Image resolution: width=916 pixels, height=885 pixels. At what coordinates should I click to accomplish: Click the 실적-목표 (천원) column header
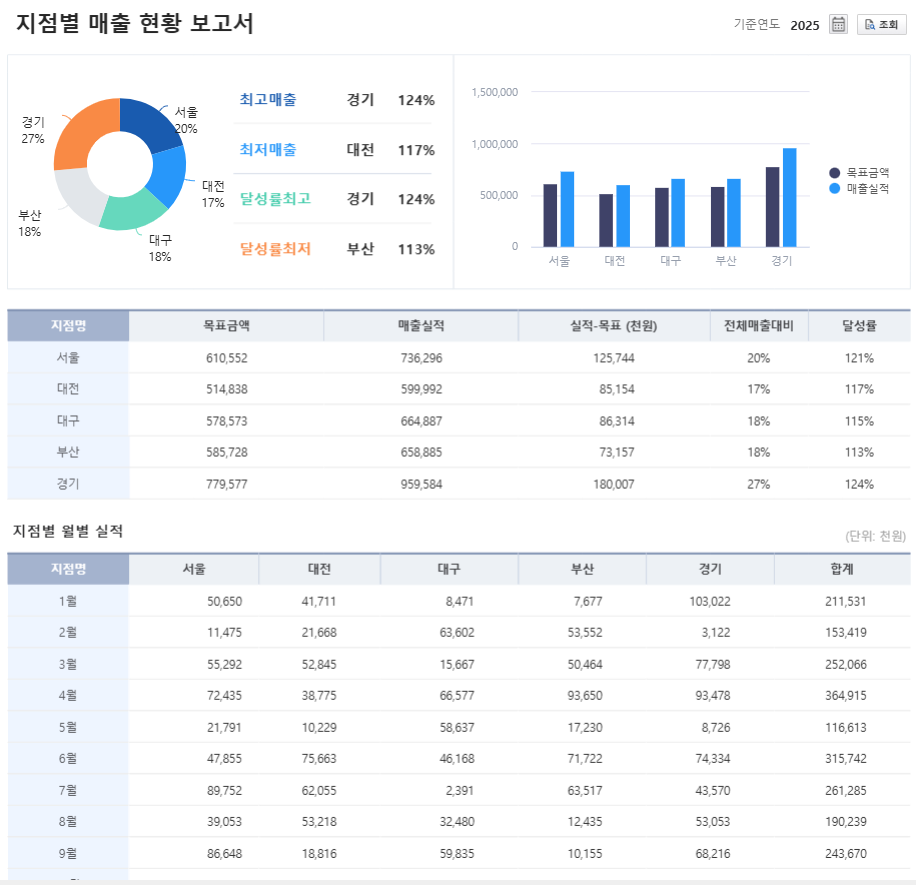pyautogui.click(x=613, y=326)
